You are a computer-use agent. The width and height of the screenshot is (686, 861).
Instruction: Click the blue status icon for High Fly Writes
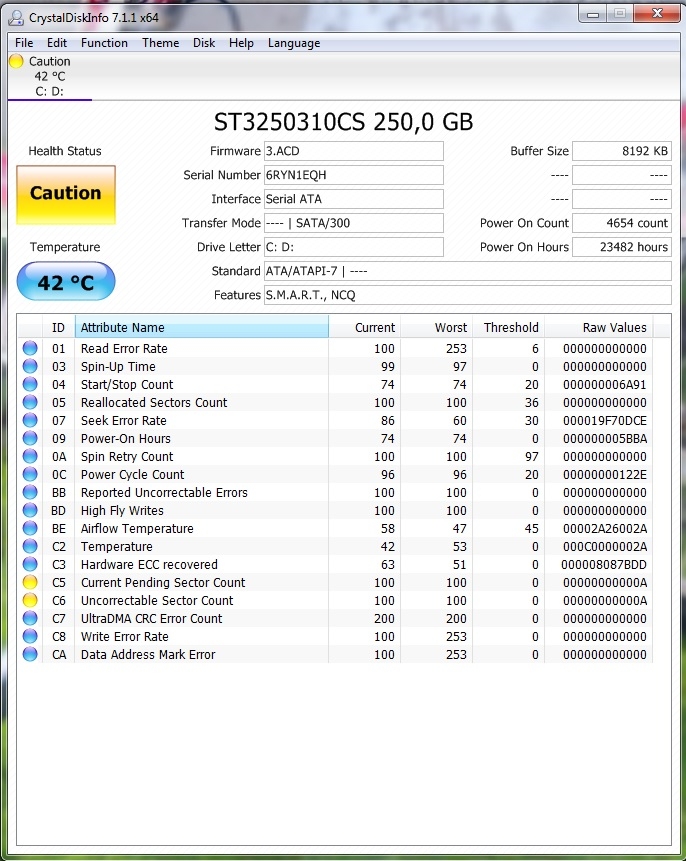tap(30, 510)
